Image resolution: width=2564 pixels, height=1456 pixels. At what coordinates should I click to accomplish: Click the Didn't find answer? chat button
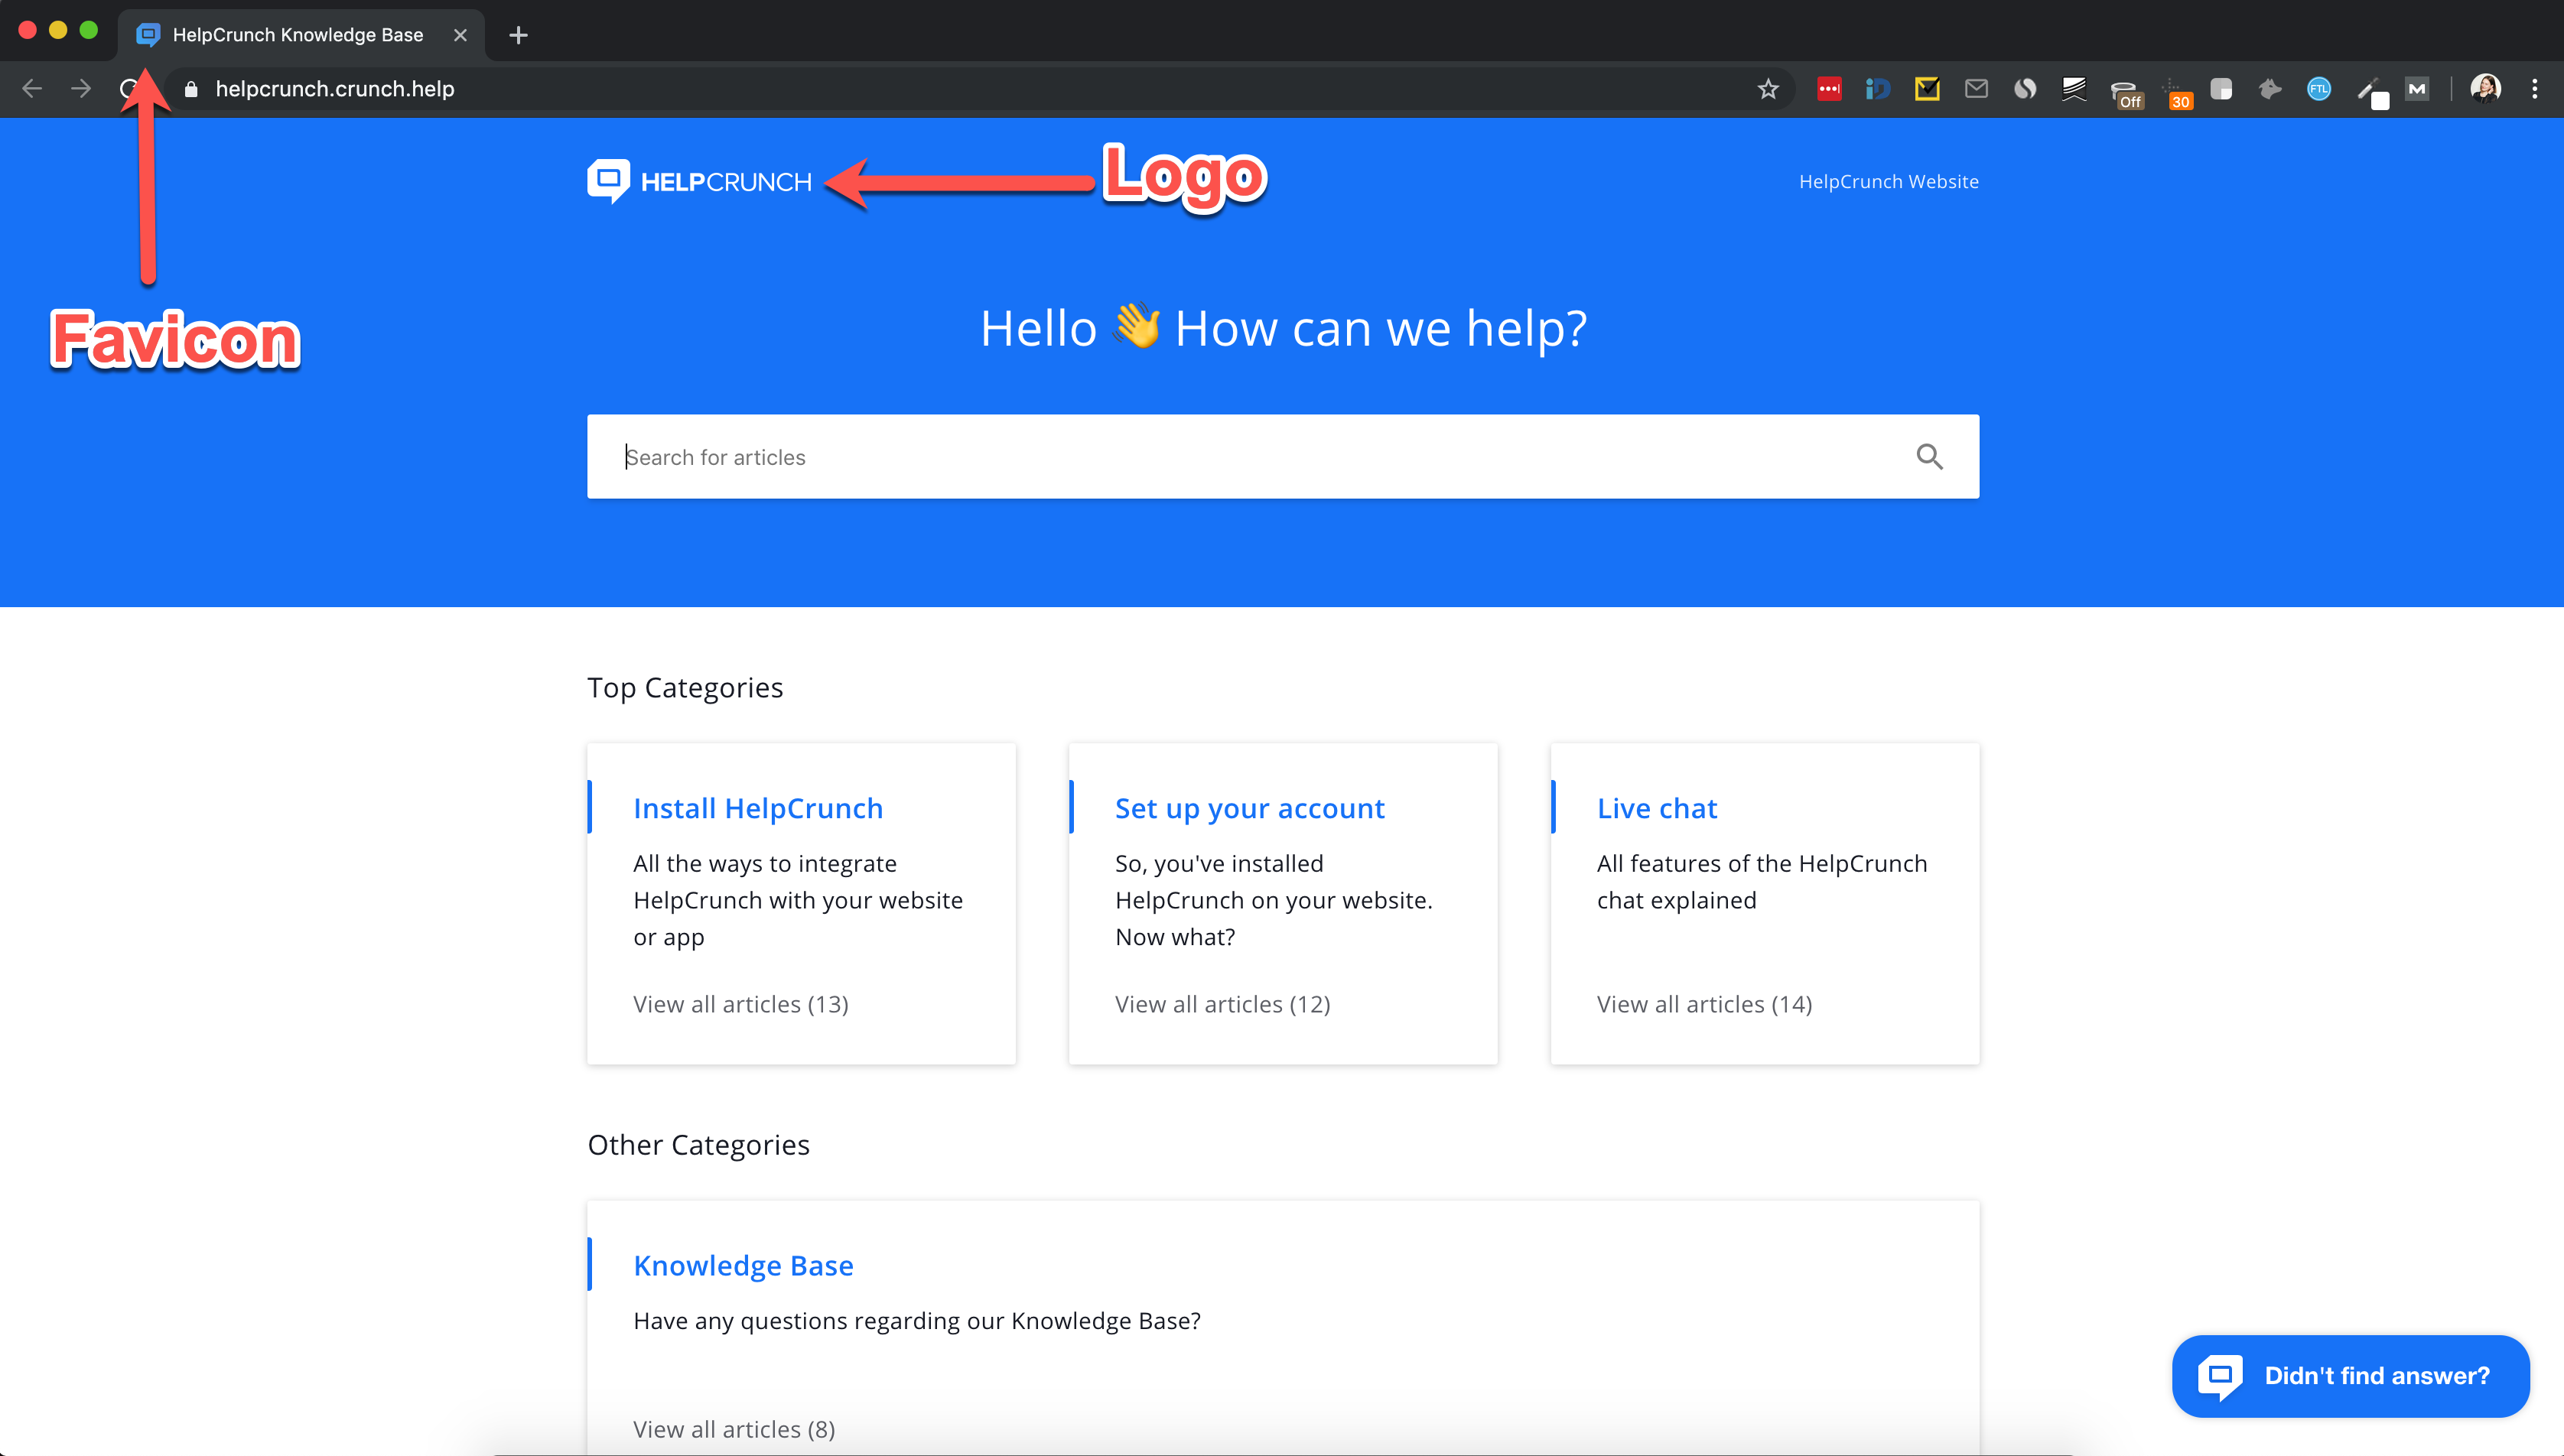click(x=2350, y=1375)
